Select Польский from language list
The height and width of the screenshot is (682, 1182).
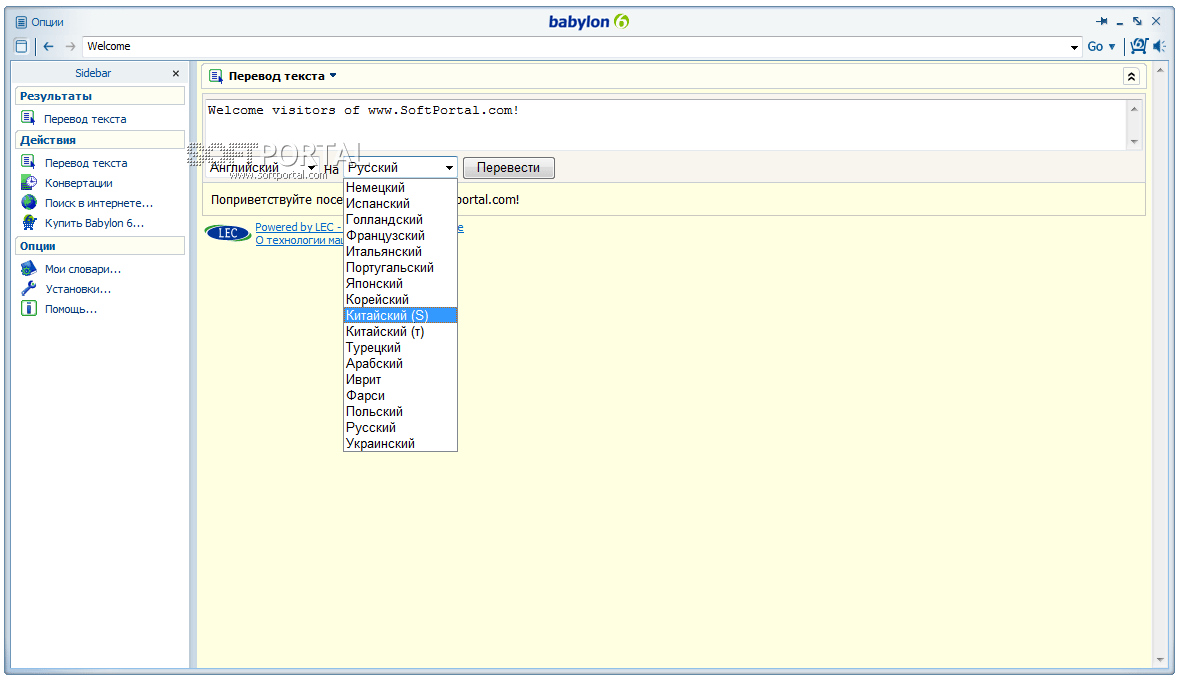[400, 411]
